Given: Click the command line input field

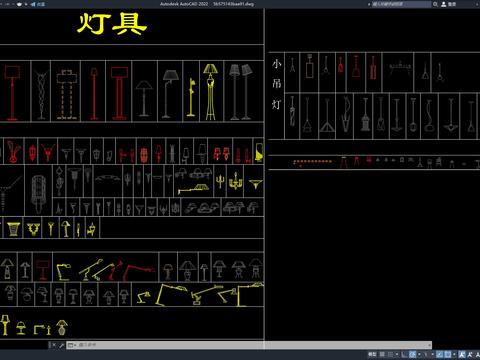Looking at the screenshot, I should click(x=253, y=345).
